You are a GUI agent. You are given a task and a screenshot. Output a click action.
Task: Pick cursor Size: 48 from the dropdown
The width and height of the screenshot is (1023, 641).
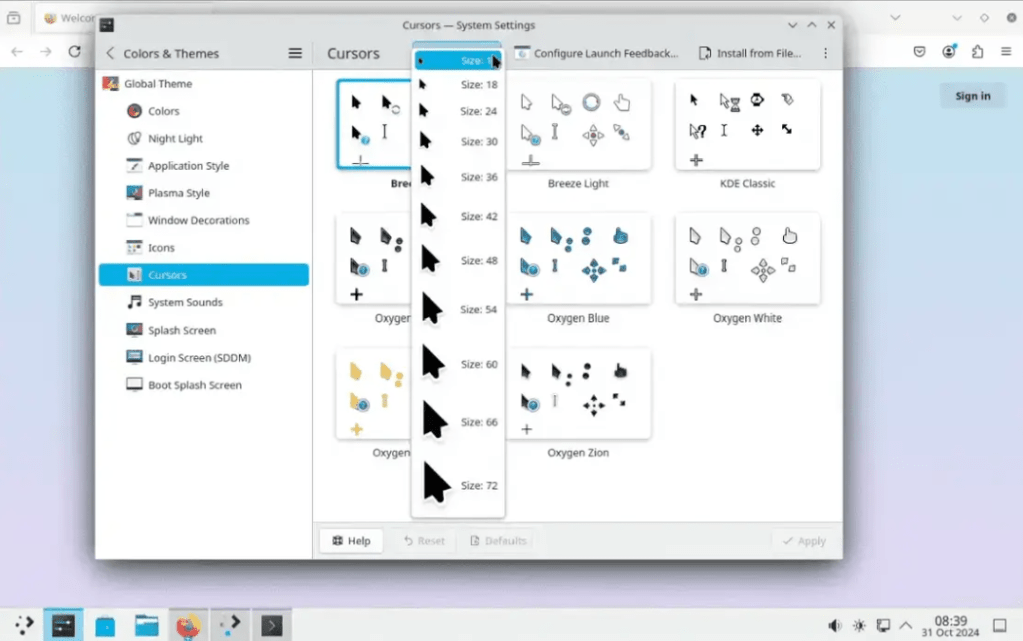click(459, 260)
